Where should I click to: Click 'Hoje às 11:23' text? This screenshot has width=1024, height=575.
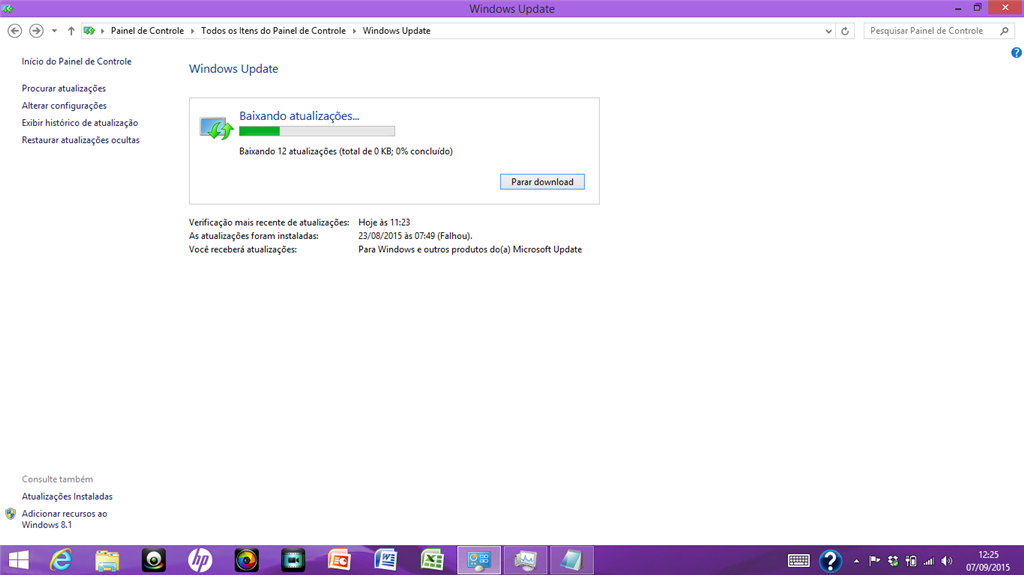pos(384,222)
